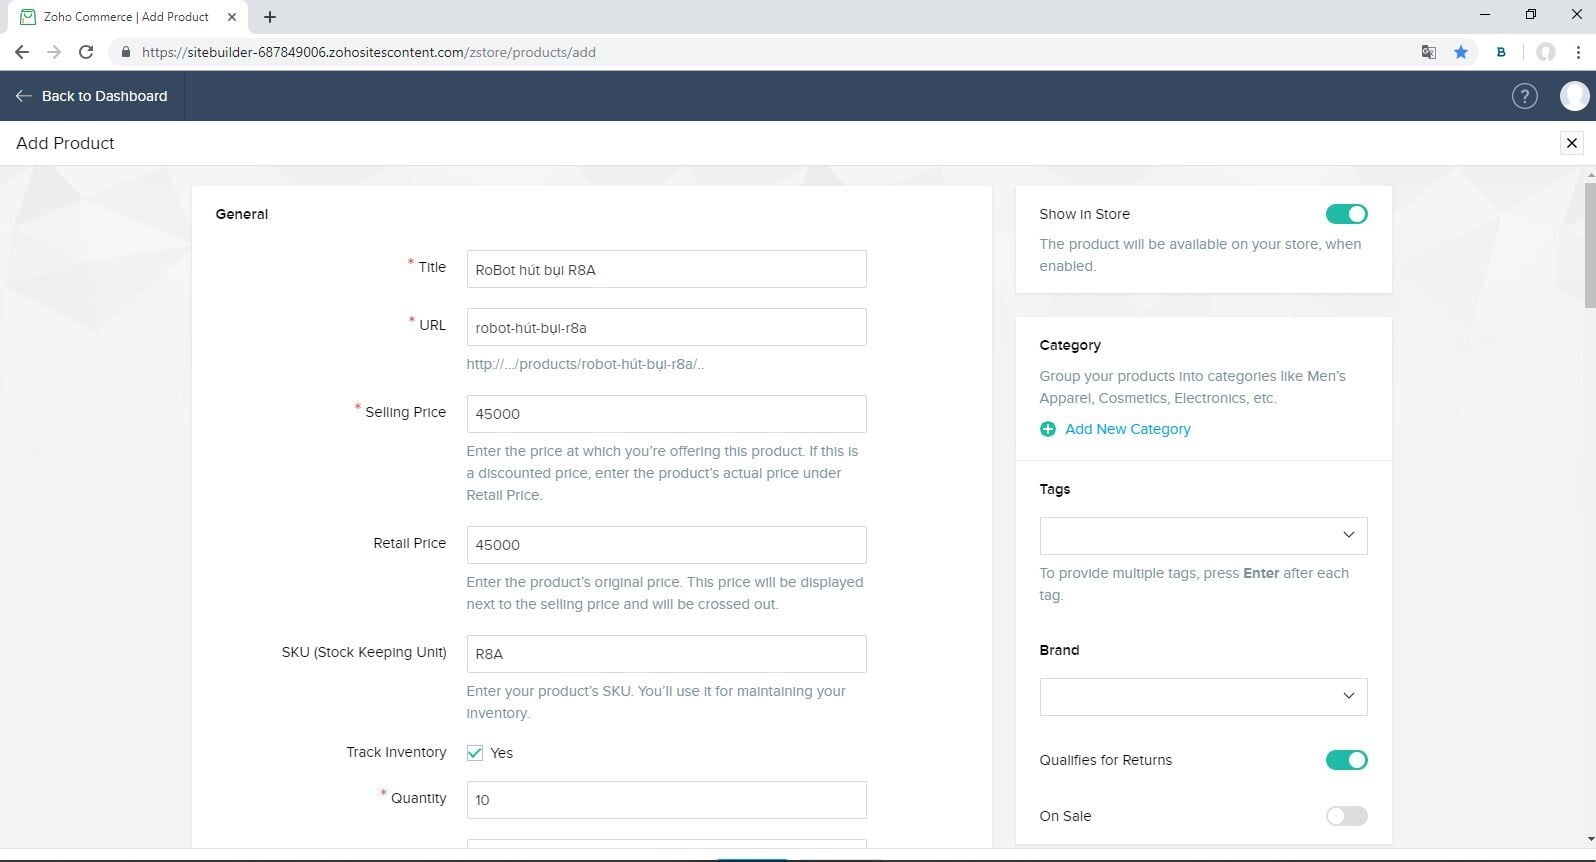Turn off Qualifies for Returns toggle

pos(1346,760)
